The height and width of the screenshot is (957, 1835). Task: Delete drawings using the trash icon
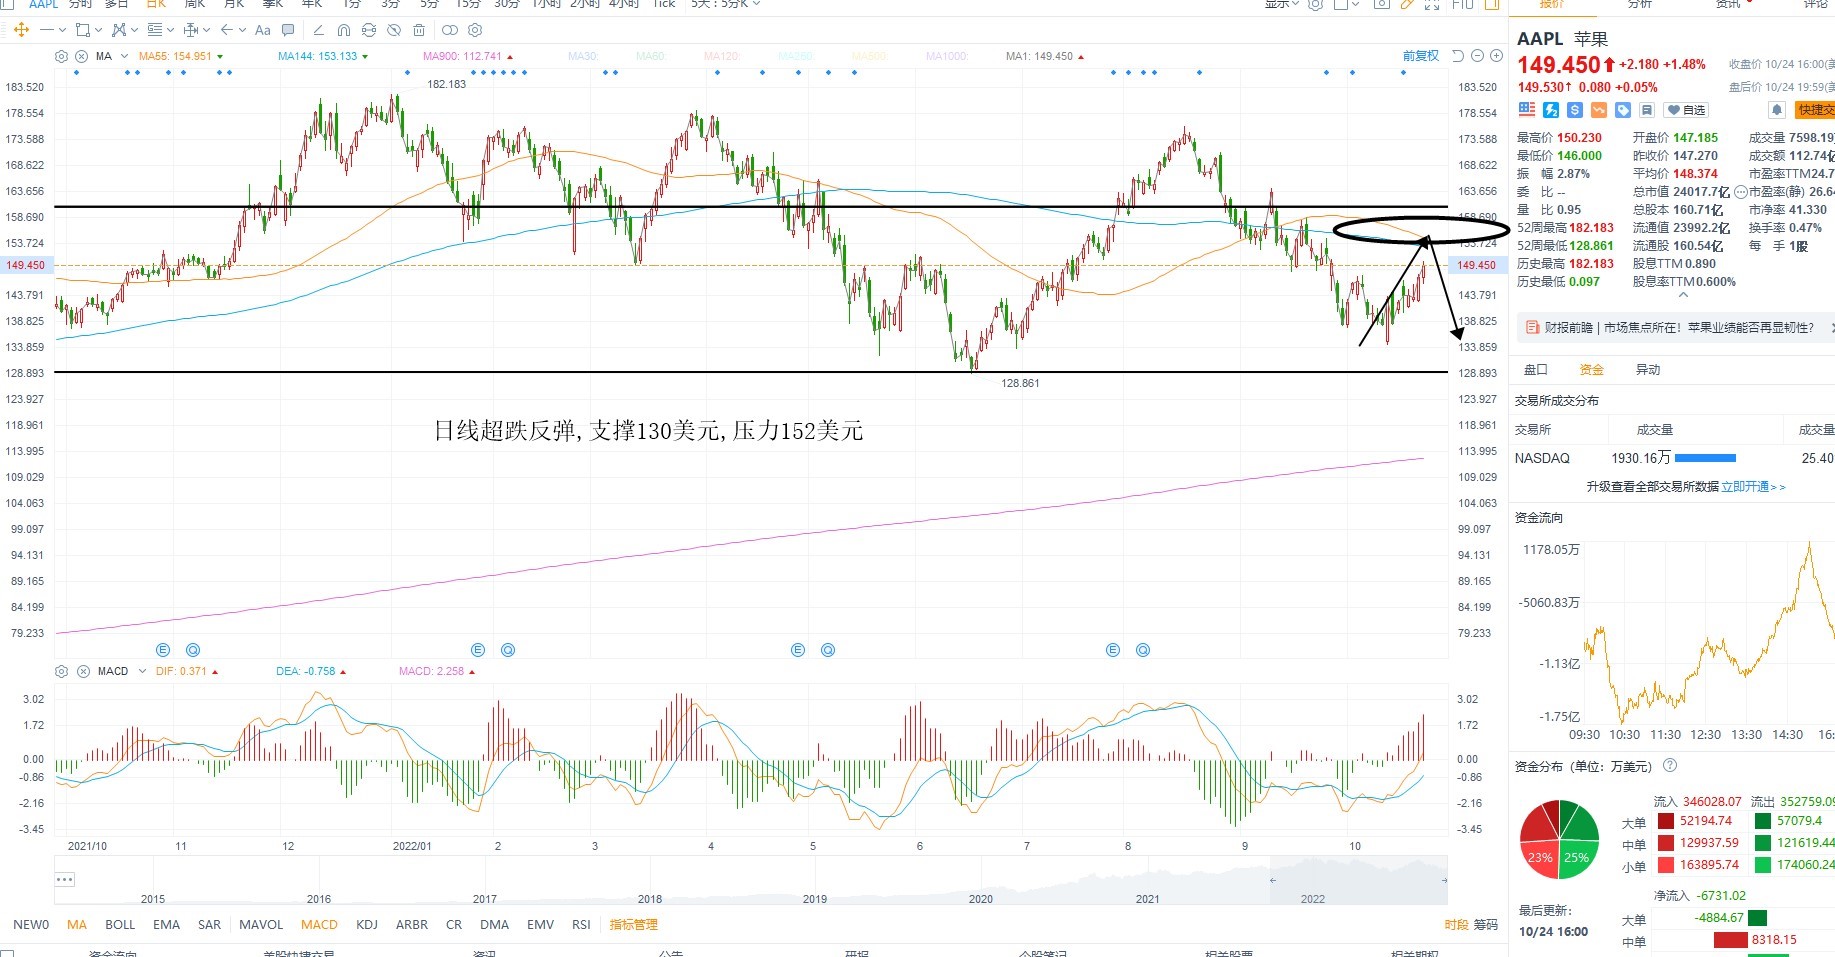419,30
